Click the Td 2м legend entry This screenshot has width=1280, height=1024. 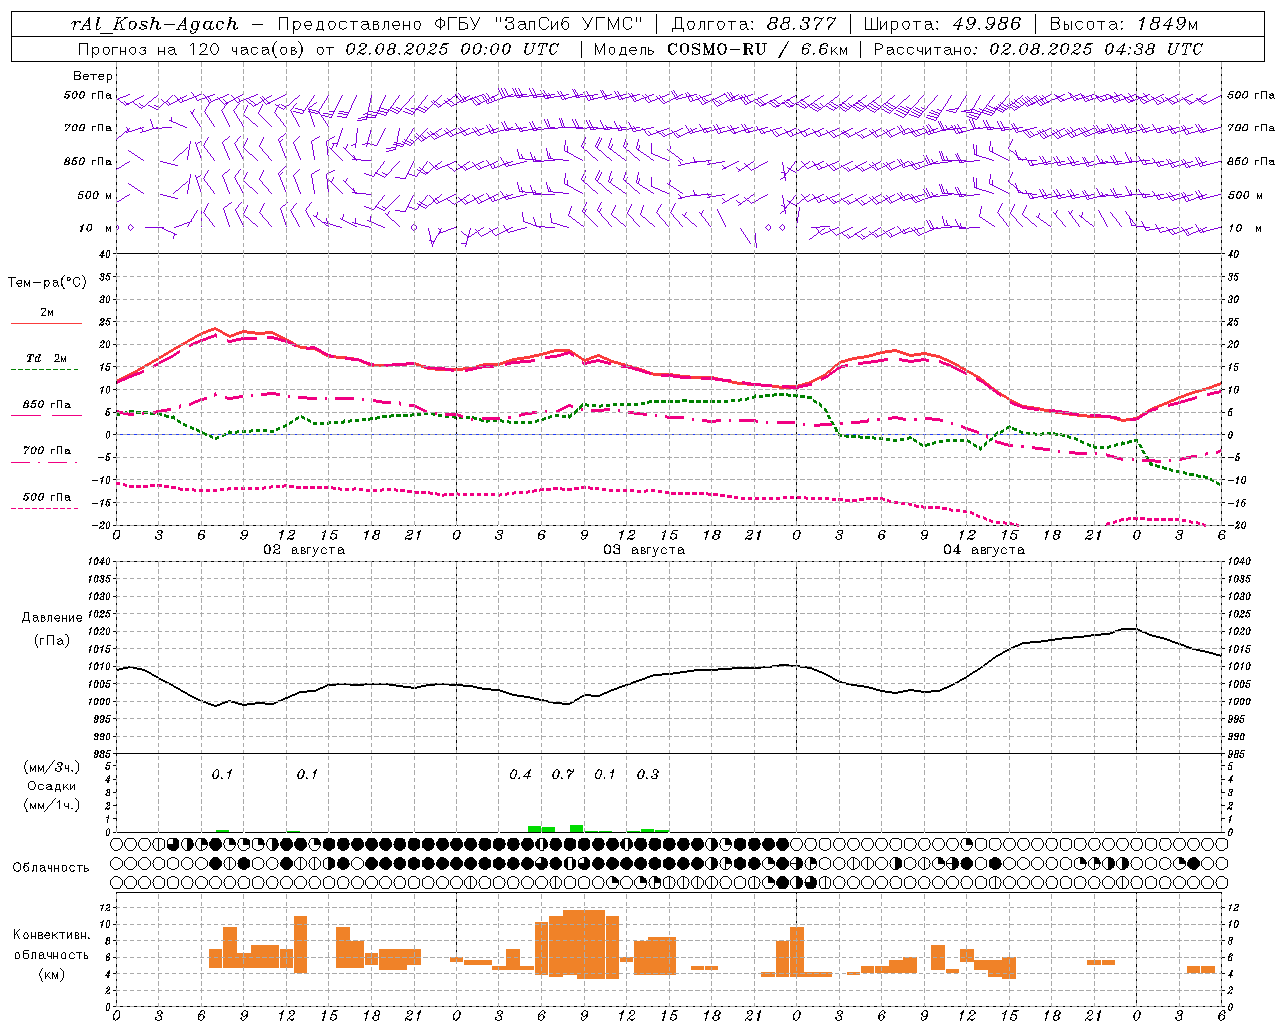pos(47,358)
